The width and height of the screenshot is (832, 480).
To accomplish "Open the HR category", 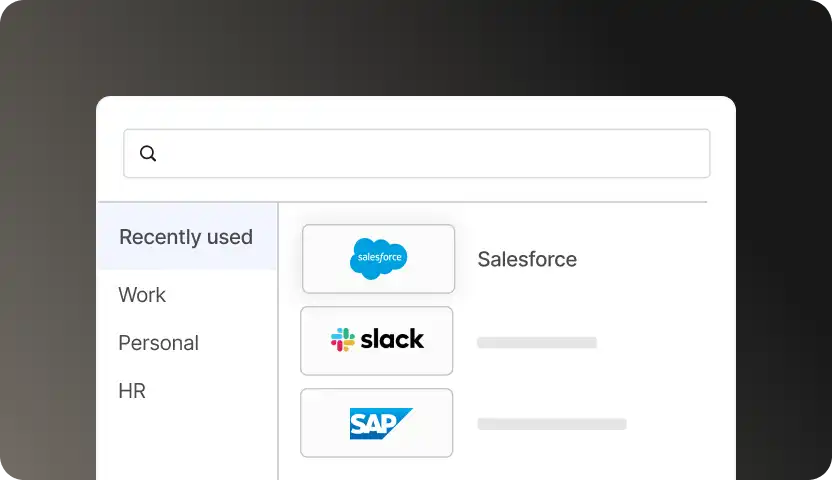I will pos(132,391).
